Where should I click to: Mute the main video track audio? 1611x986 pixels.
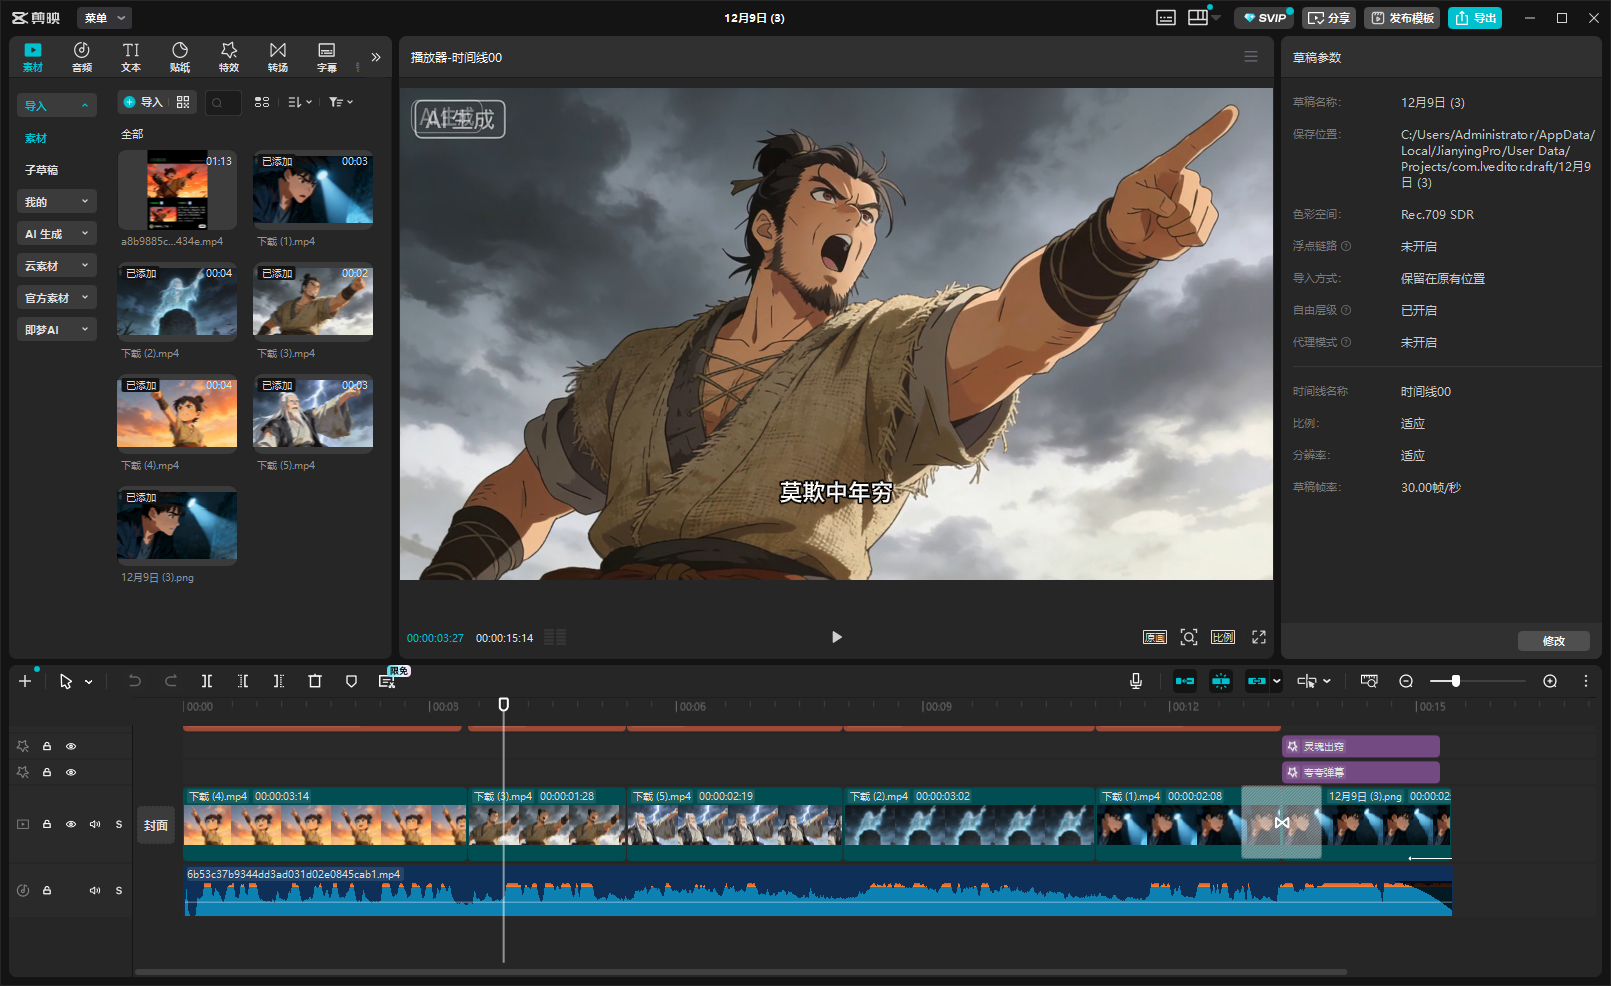95,825
